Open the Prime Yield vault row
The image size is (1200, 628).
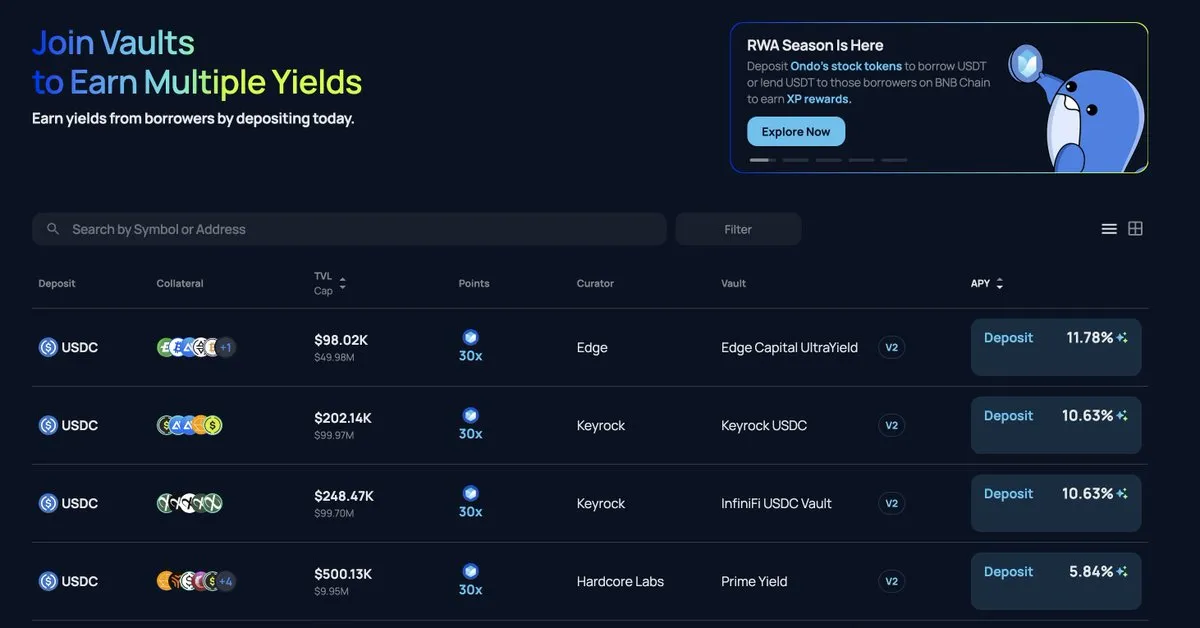tap(754, 582)
